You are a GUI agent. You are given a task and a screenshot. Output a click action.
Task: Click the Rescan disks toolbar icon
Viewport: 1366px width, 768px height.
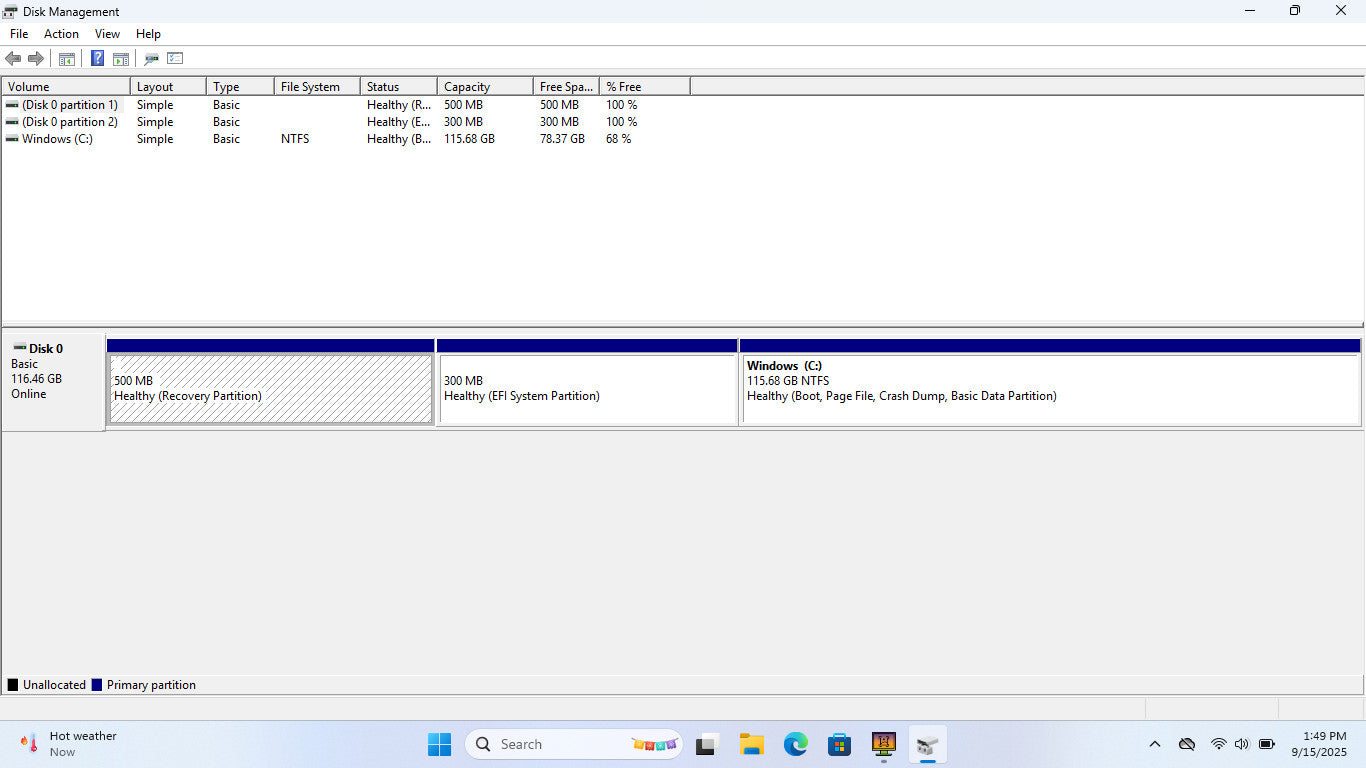pyautogui.click(x=151, y=59)
